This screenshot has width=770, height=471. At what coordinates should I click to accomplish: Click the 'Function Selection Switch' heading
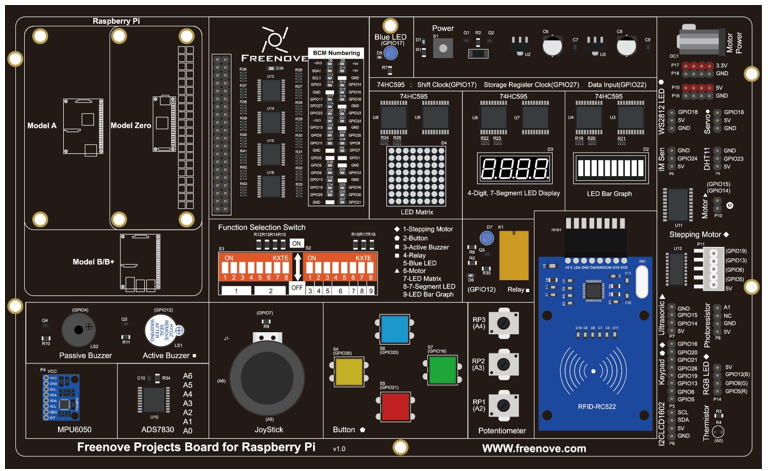(262, 227)
